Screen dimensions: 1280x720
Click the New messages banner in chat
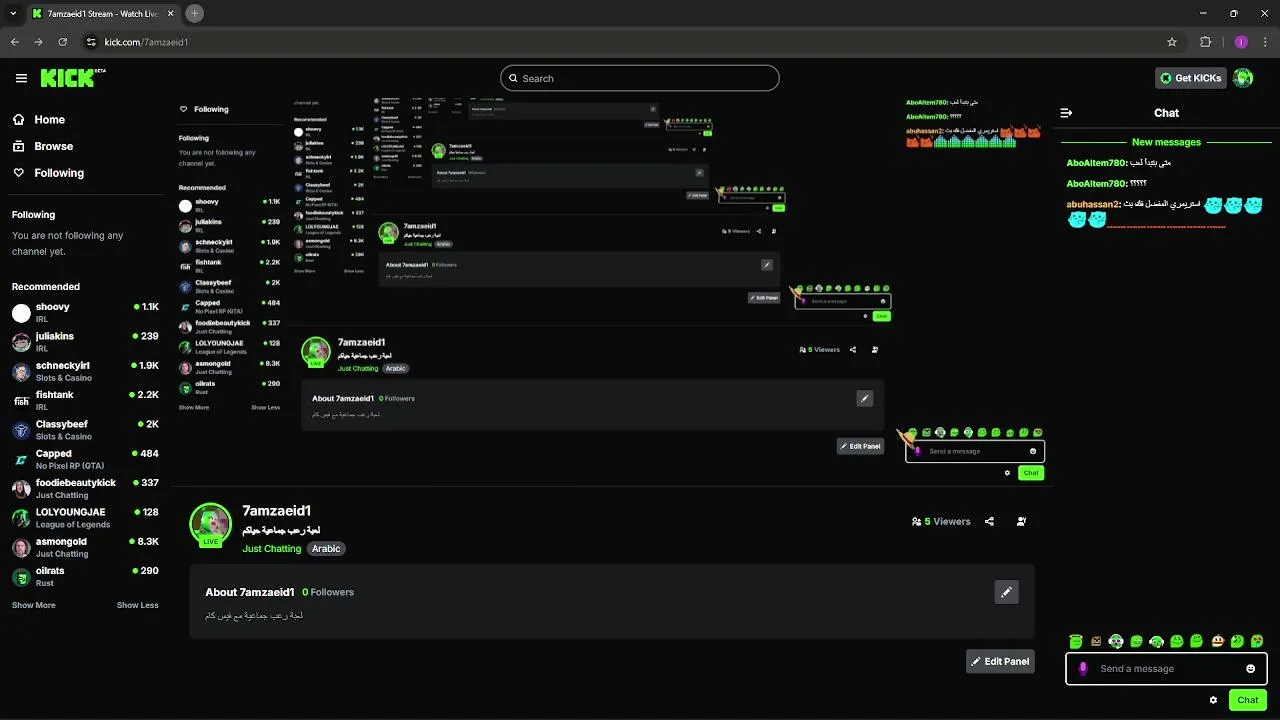coord(1166,142)
